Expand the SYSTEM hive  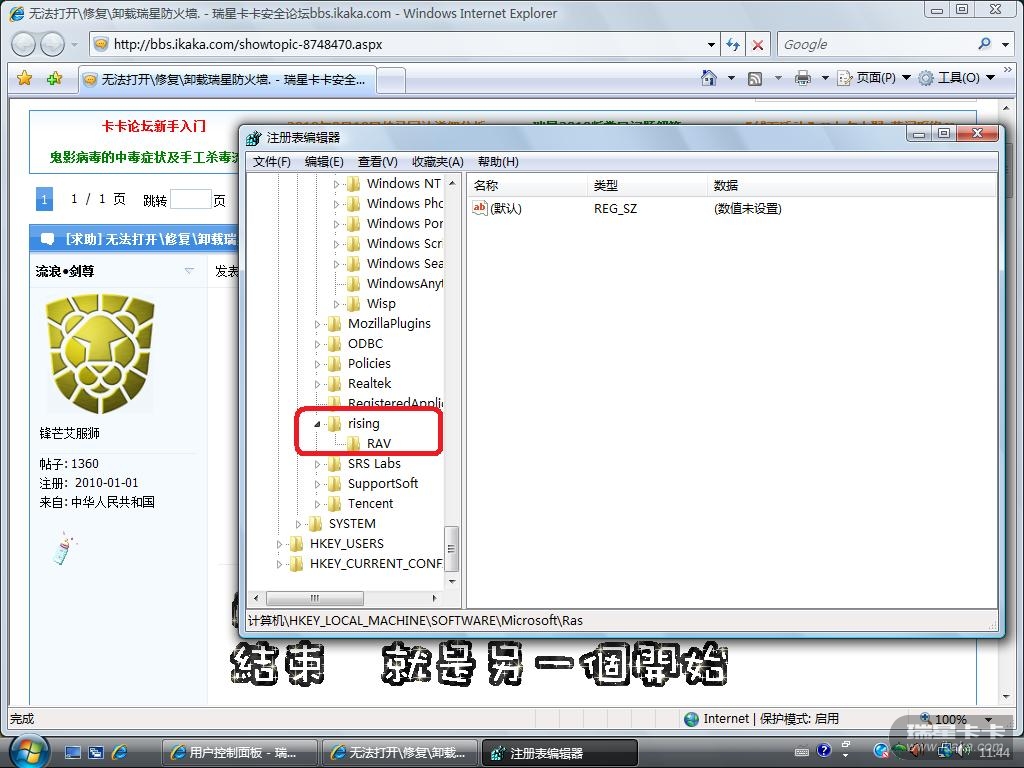(298, 524)
